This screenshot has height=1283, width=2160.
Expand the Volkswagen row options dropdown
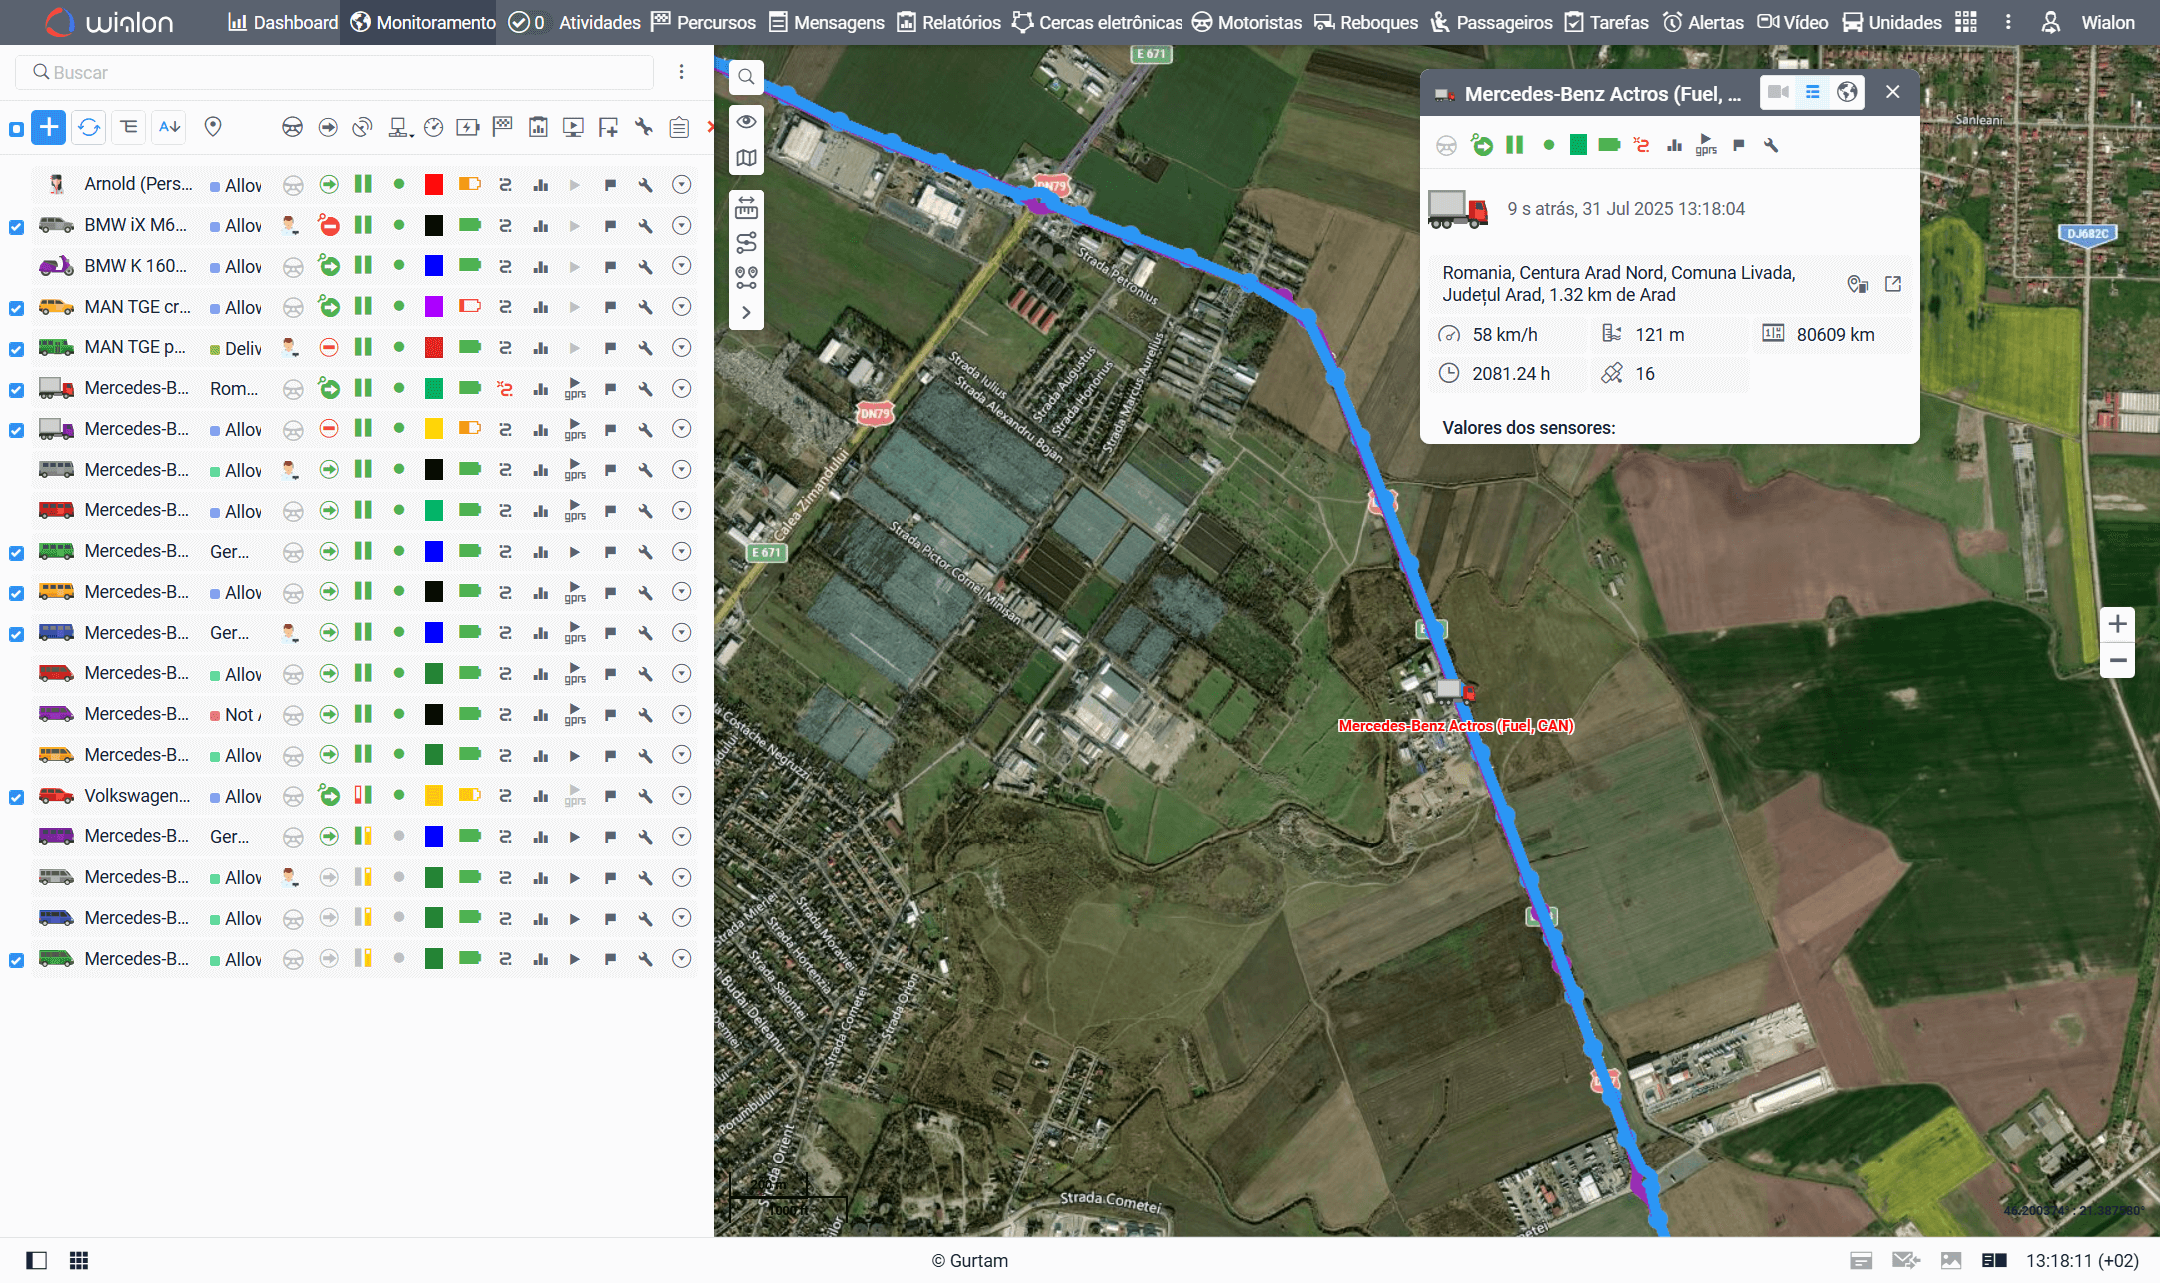coord(682,795)
